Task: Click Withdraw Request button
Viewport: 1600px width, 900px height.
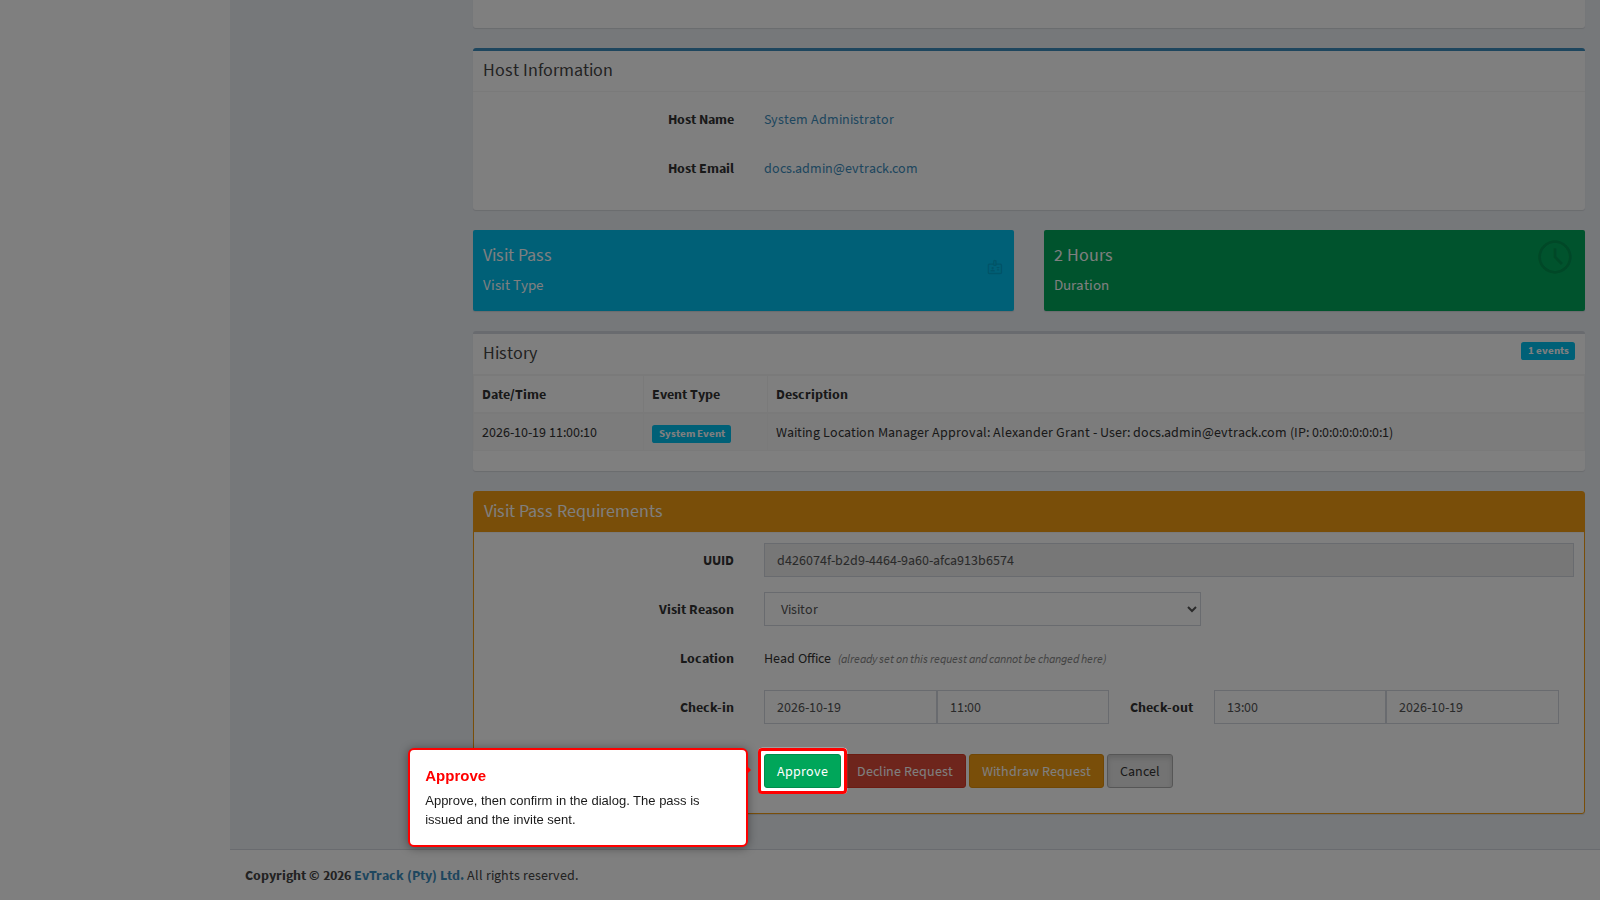Action: 1036,771
